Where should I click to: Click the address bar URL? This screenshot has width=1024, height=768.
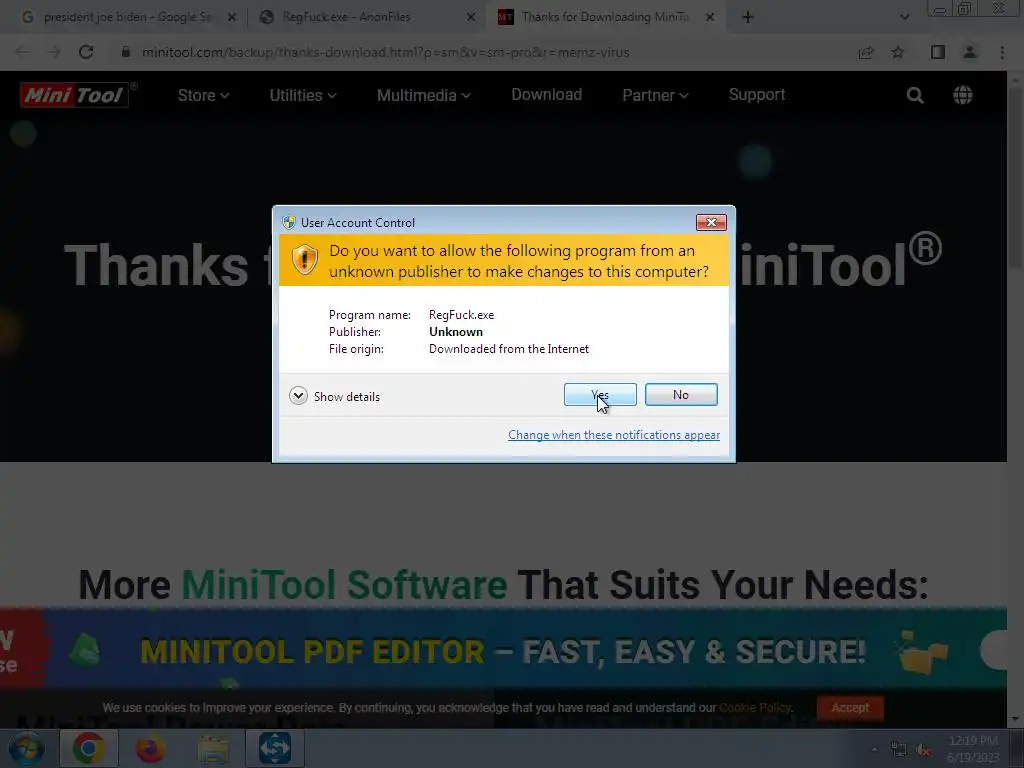point(385,52)
